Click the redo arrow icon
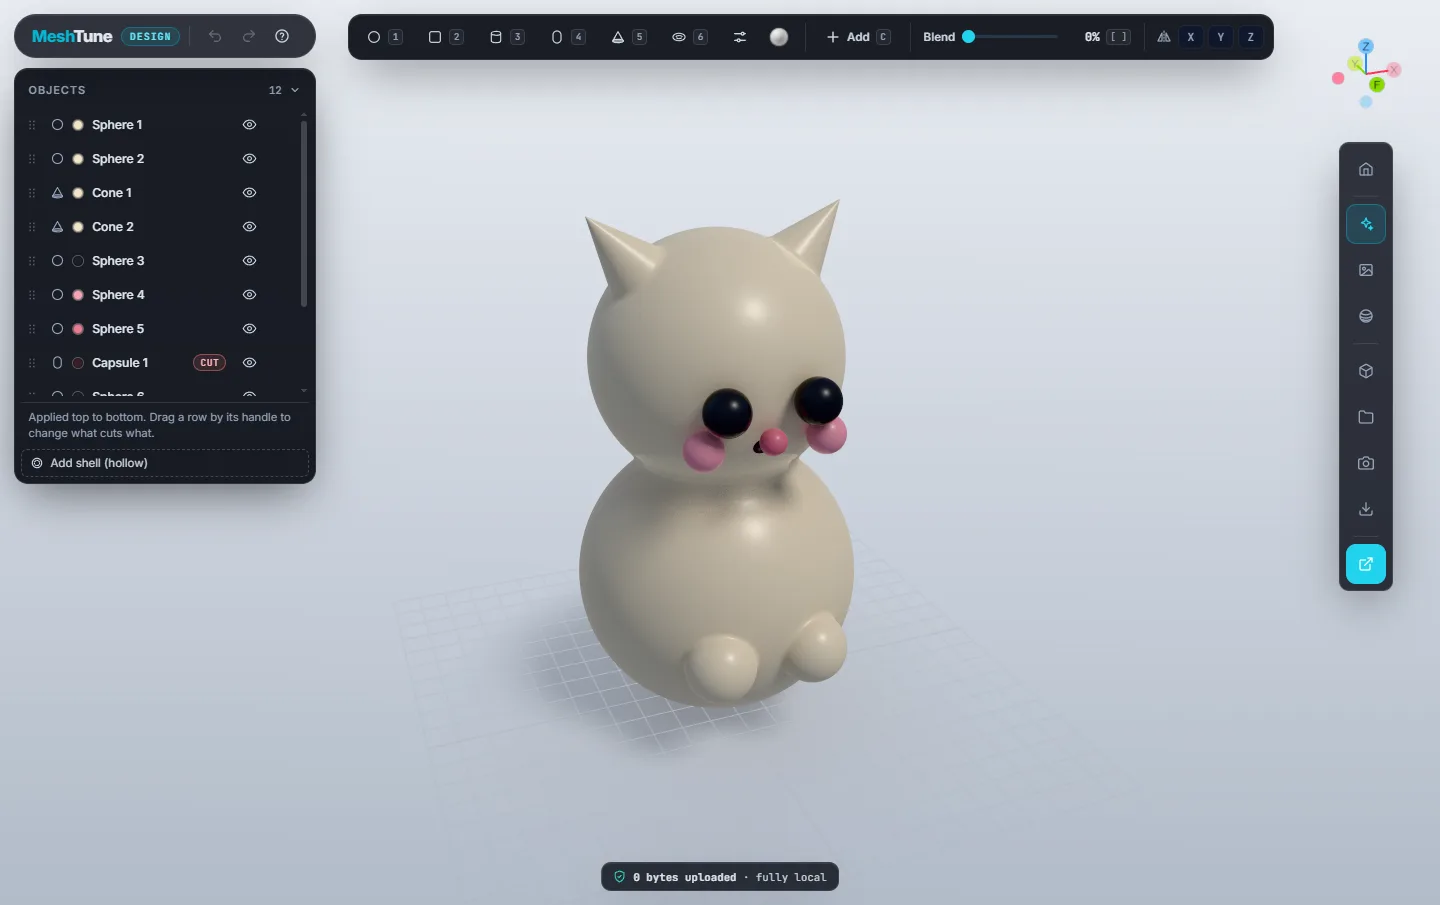Image resolution: width=1440 pixels, height=905 pixels. click(249, 36)
